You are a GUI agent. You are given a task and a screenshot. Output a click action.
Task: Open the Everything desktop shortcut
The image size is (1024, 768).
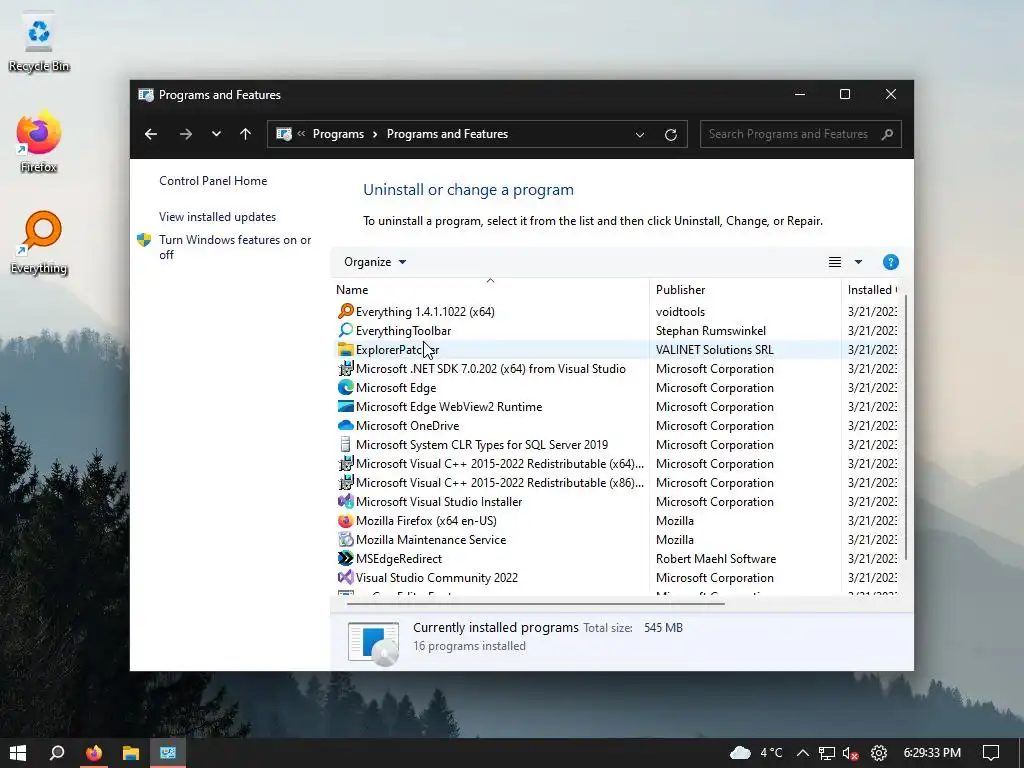39,243
